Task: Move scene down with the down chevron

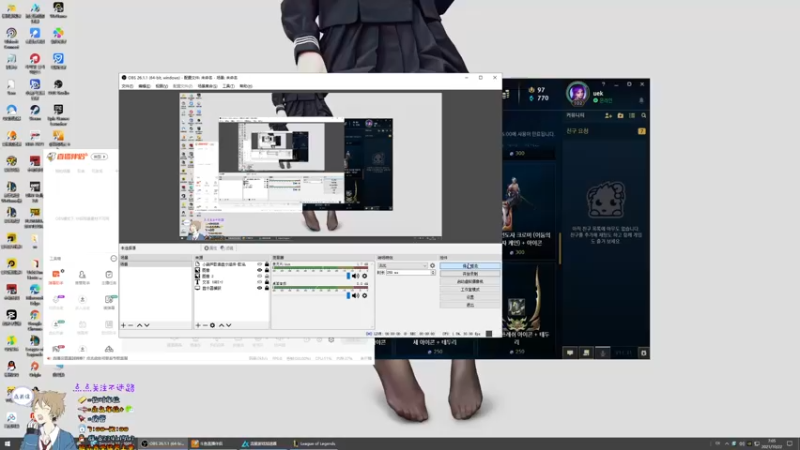Action: (x=147, y=325)
